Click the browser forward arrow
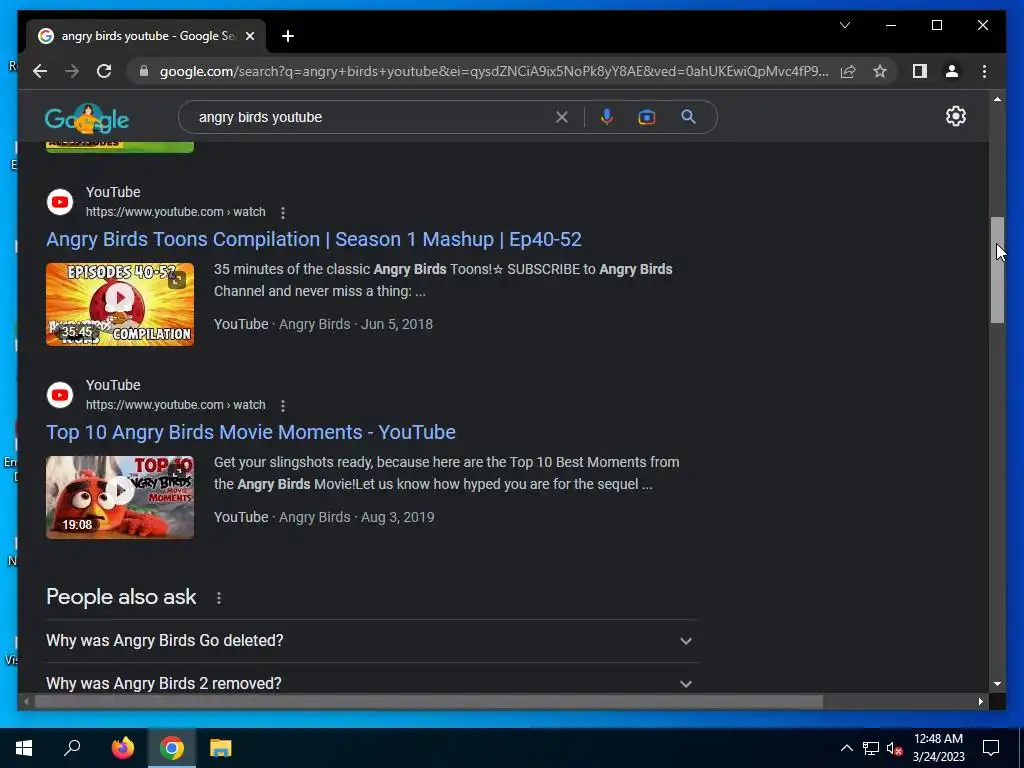Viewport: 1024px width, 768px height. (72, 71)
